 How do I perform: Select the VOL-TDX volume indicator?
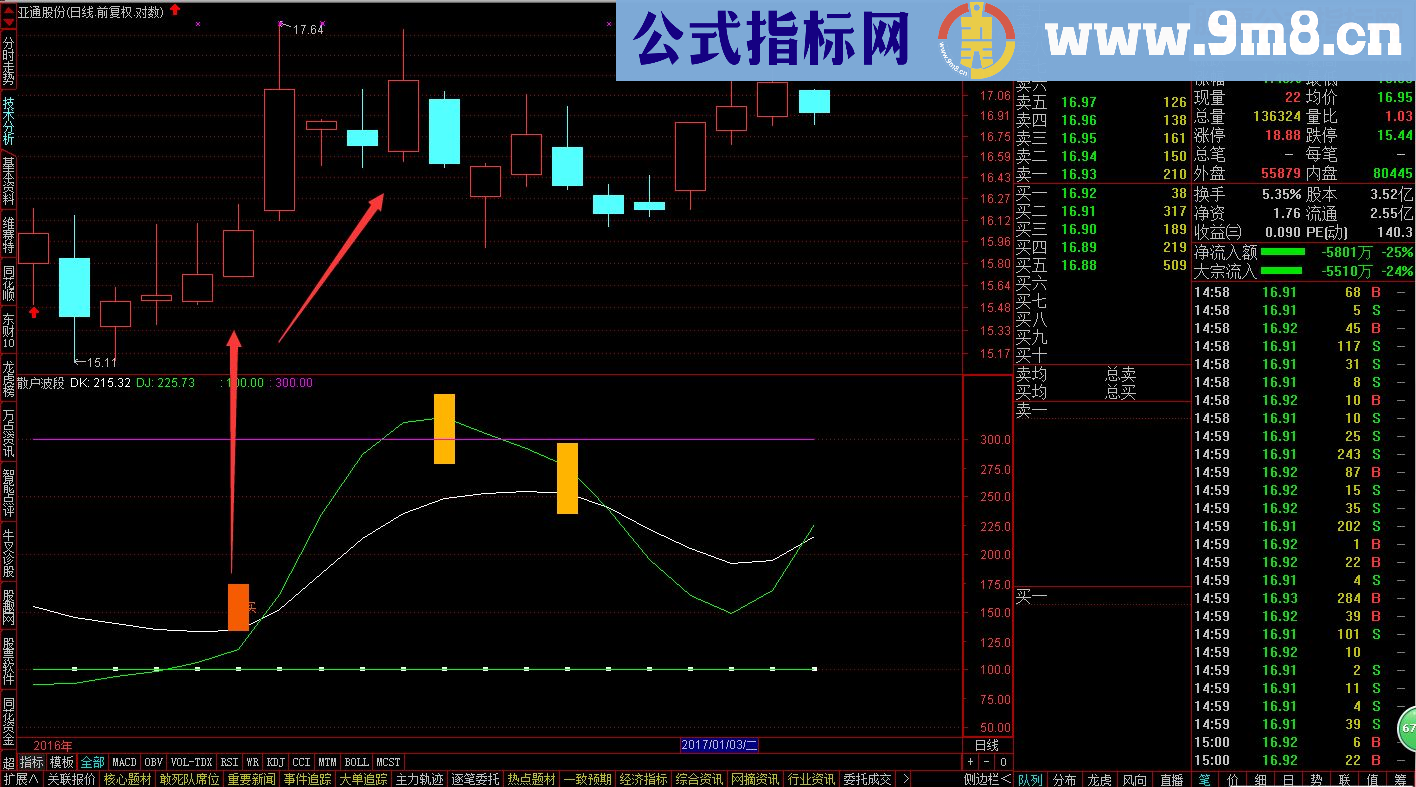tap(190, 761)
